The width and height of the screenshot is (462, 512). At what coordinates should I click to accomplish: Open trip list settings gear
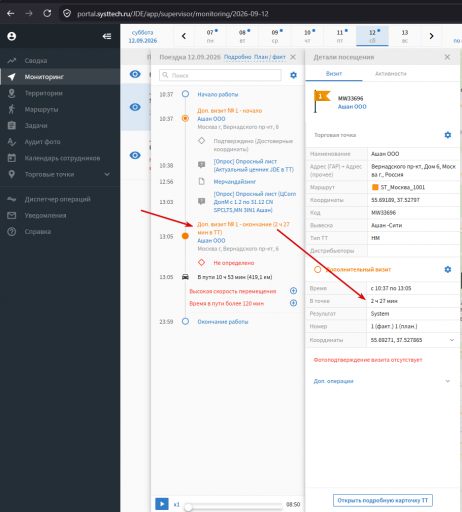coord(293,75)
